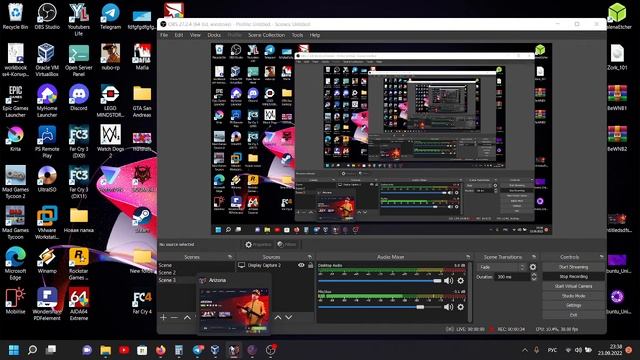Move source down with arrow button
Screen dimensions: 640x360
click(x=289, y=317)
